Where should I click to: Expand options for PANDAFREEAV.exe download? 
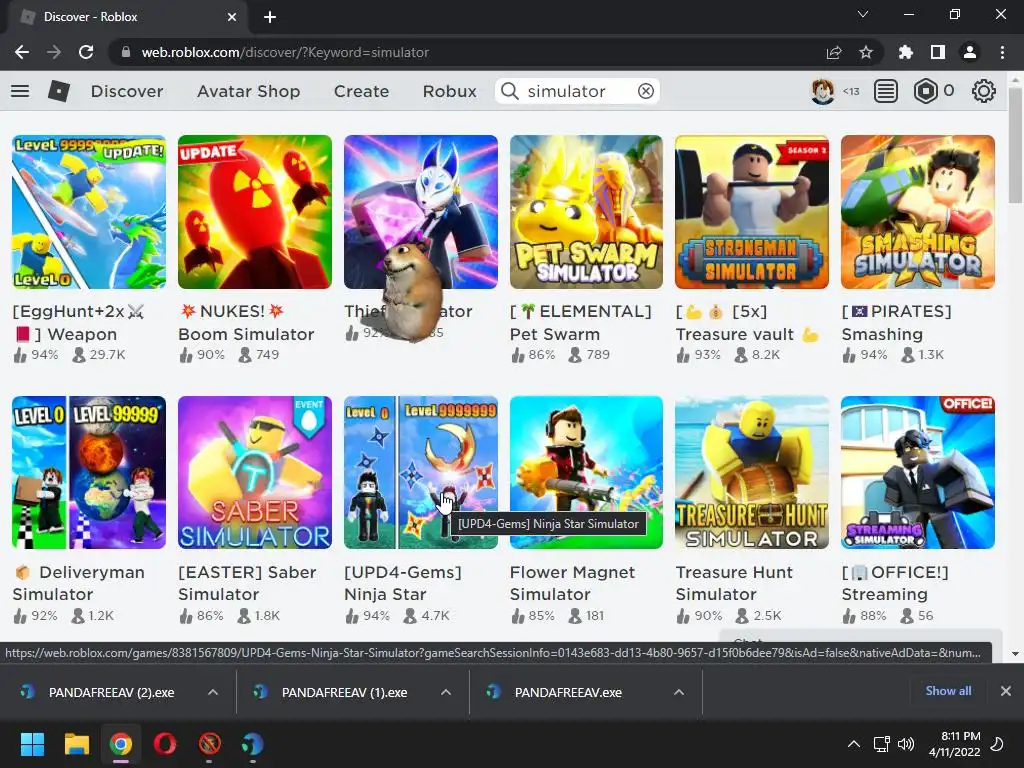coord(679,692)
